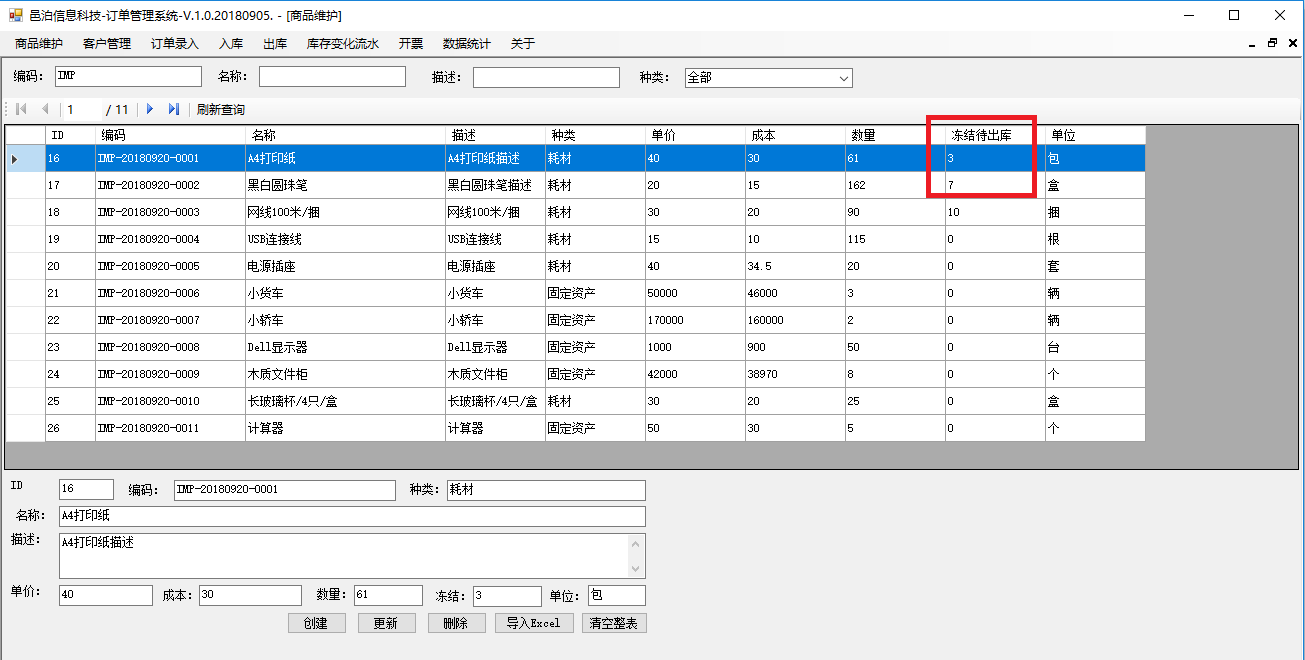Select the USB连接线 name cell

coord(345,239)
